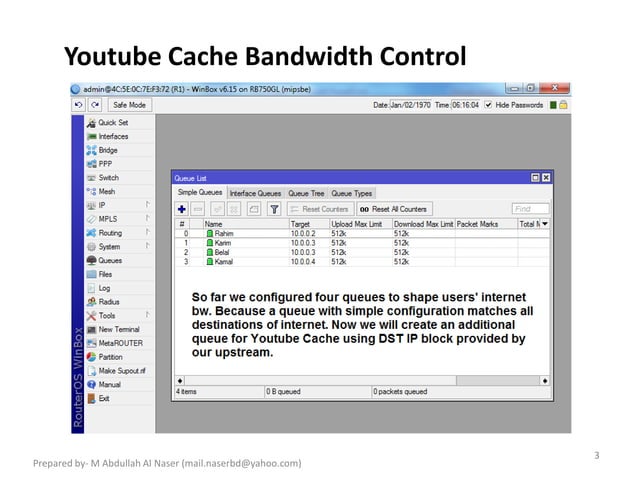Click Make Supout.rif
Image resolution: width=638 pixels, height=478 pixels.
coord(119,371)
